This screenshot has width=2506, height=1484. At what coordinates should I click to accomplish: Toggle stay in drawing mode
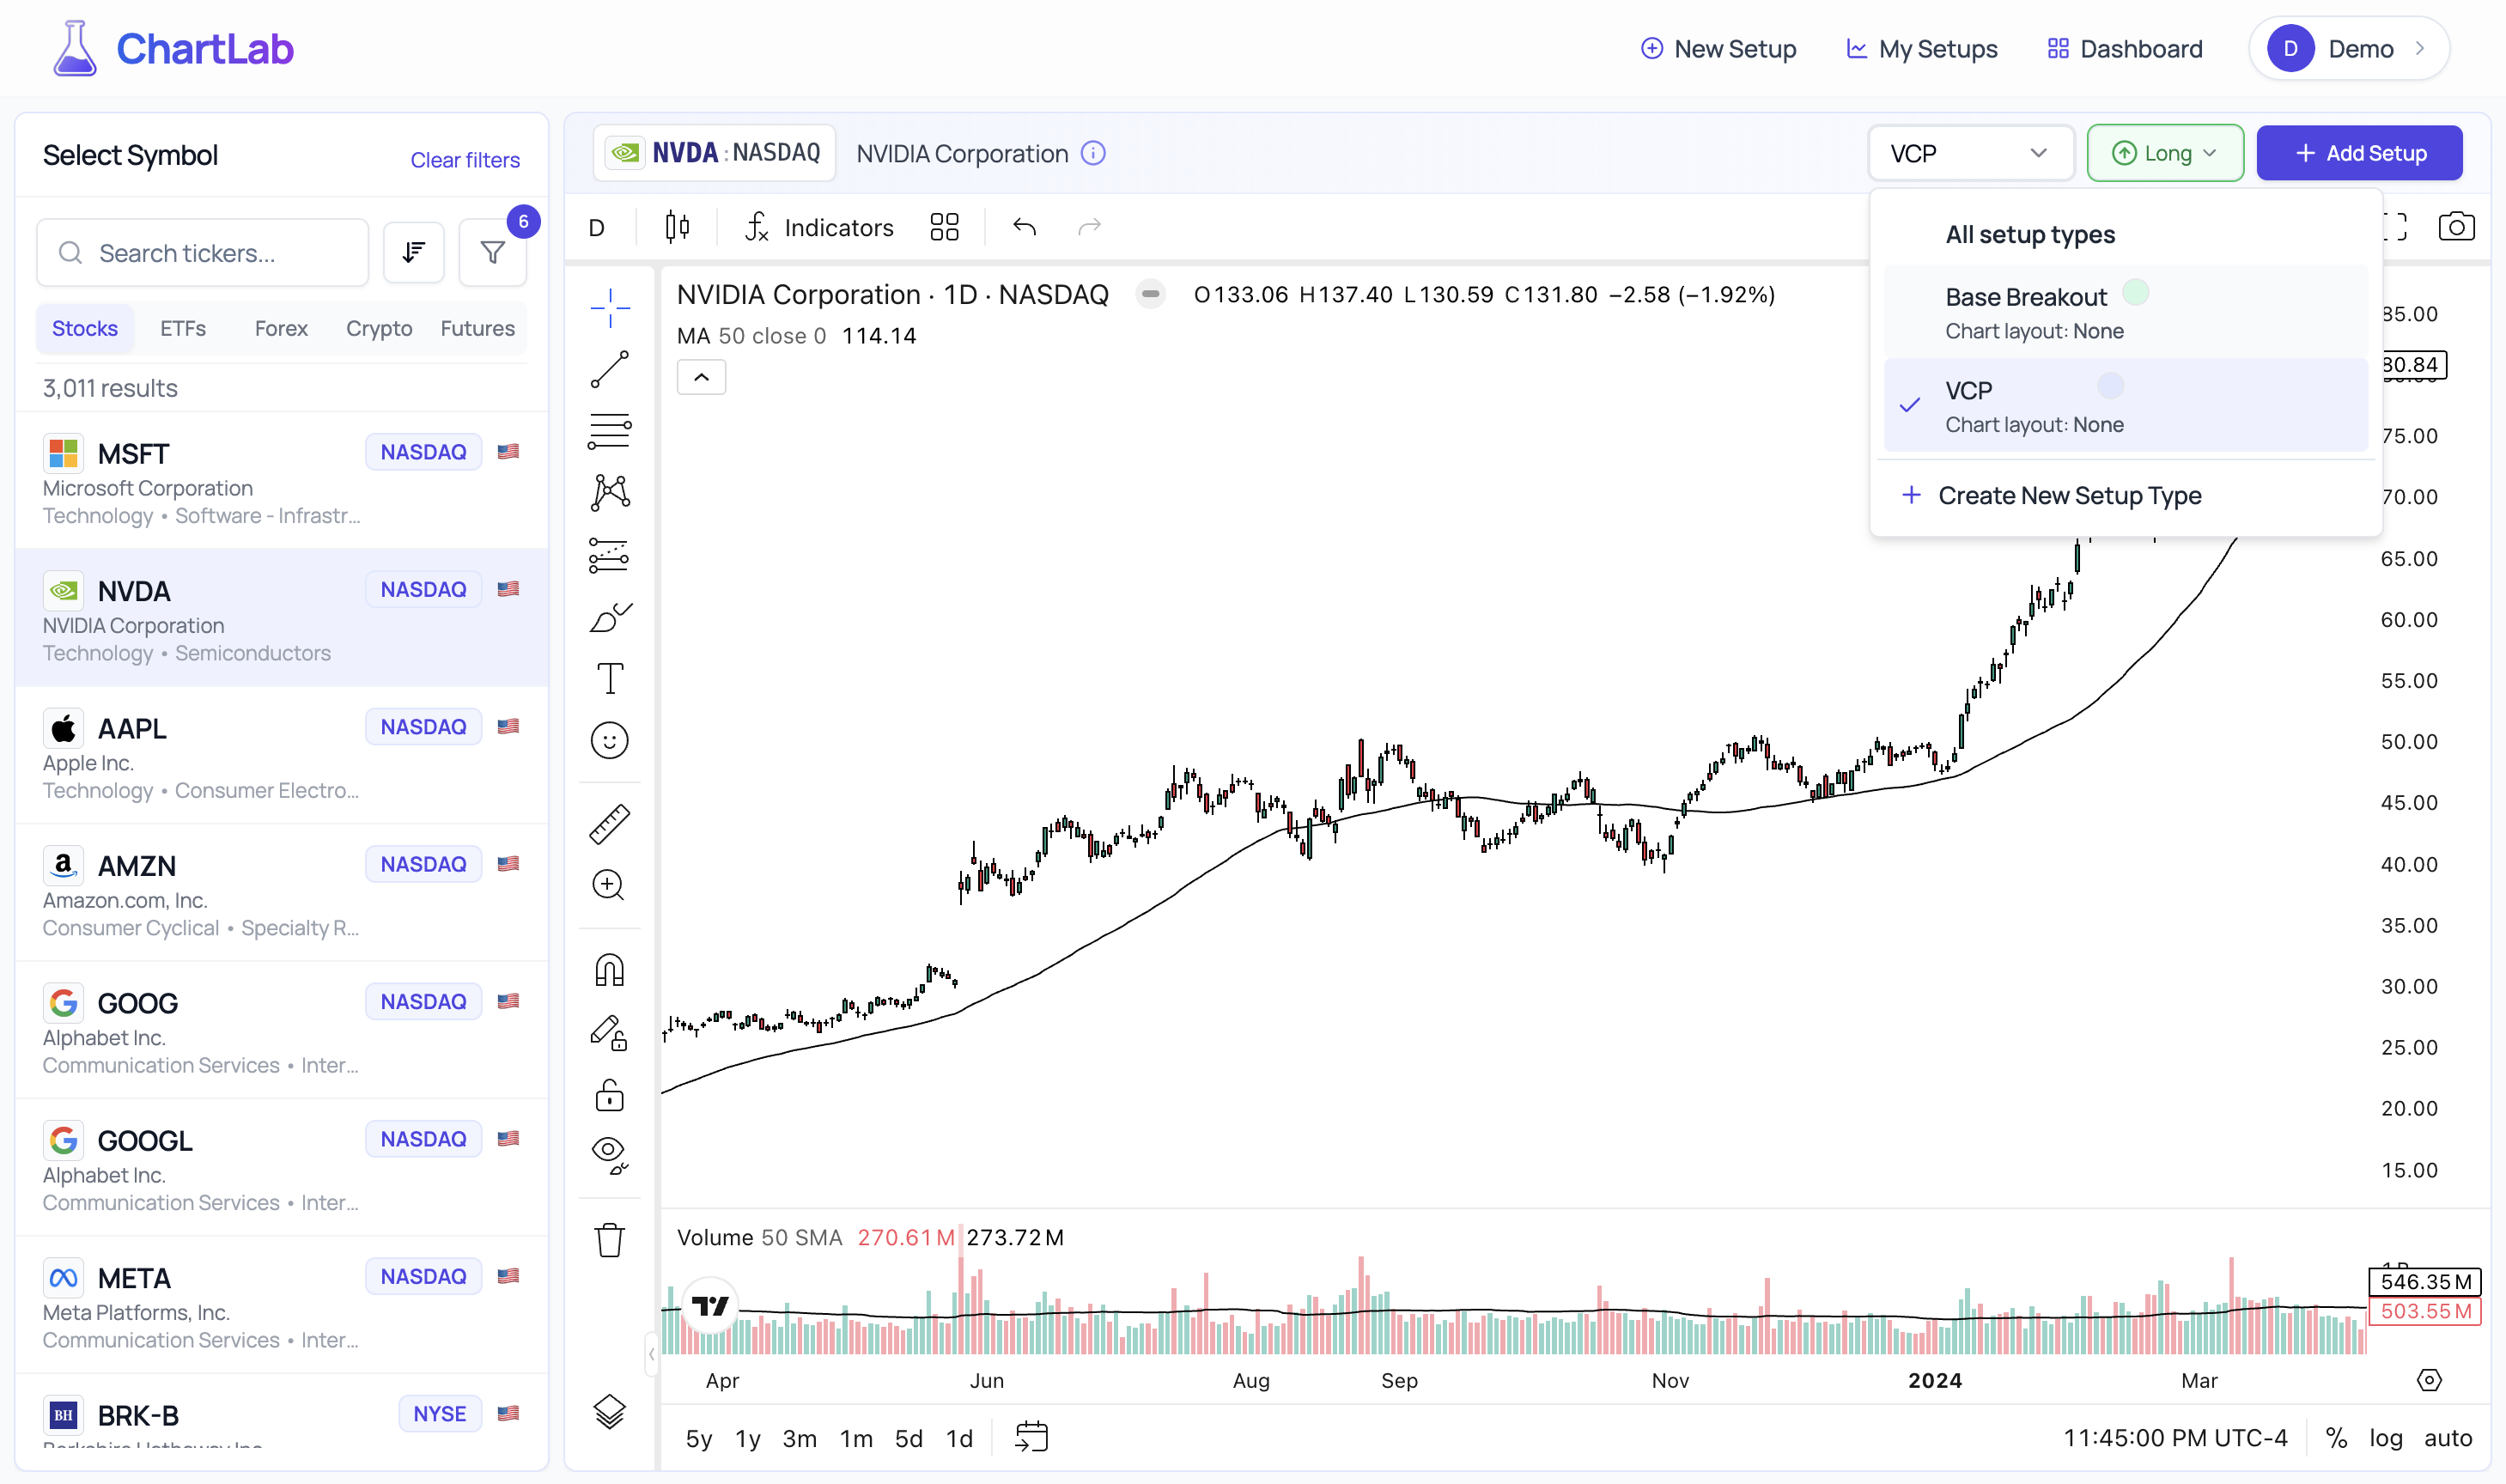pos(609,1032)
